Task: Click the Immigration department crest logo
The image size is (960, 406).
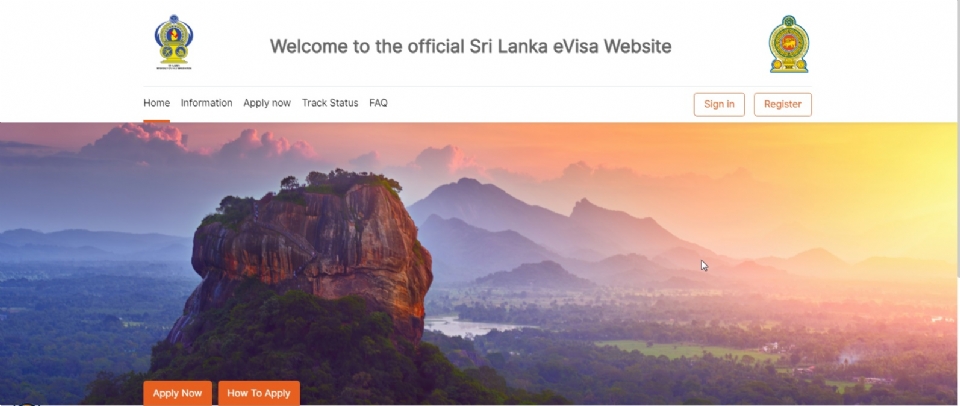Action: [174, 42]
